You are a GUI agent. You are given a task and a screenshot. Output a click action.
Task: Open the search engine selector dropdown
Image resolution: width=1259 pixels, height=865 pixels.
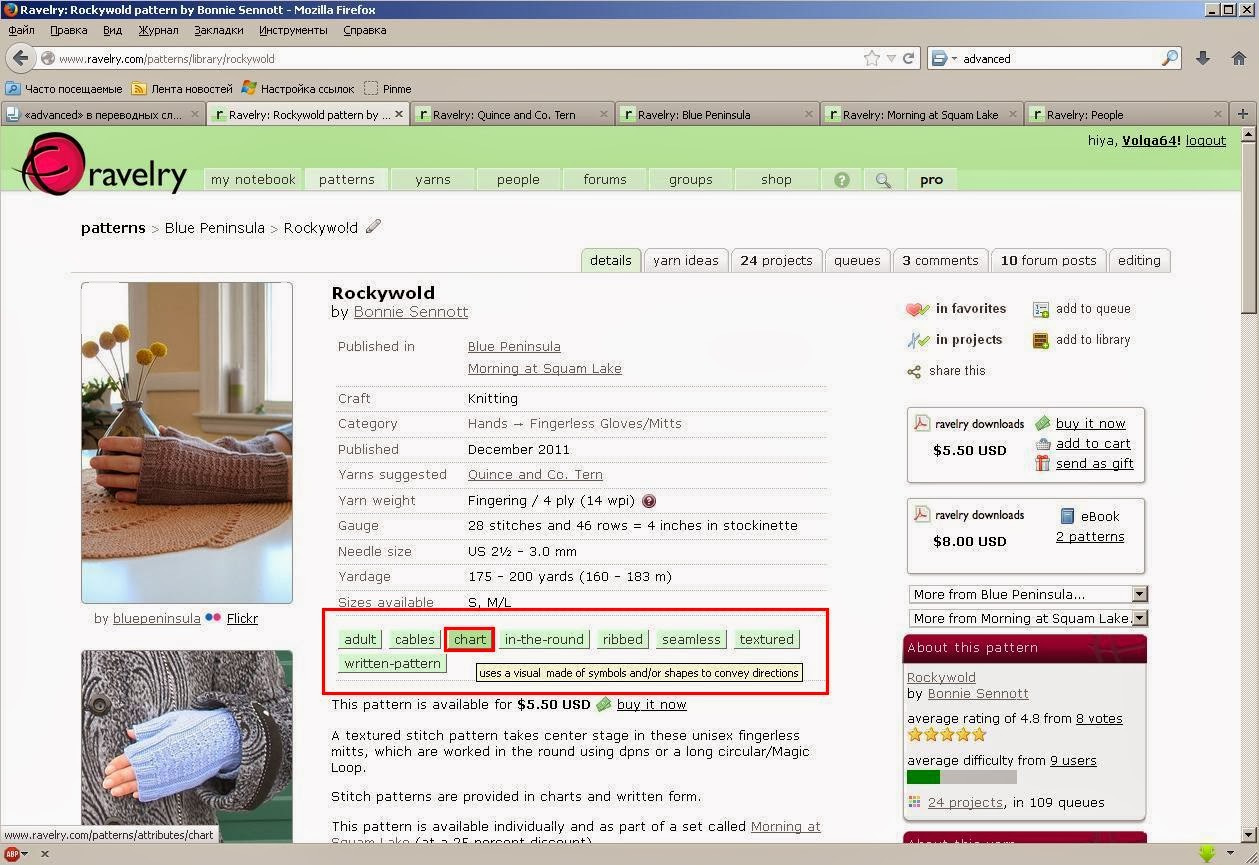click(x=943, y=58)
